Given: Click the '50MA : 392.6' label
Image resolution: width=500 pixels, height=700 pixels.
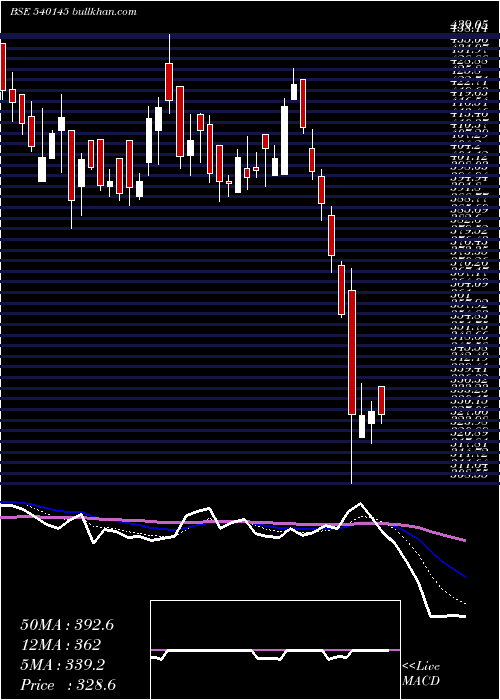Looking at the screenshot, I should coord(67,625).
